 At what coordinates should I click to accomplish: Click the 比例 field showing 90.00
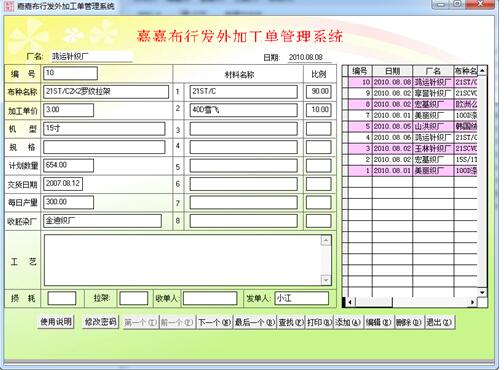(x=319, y=92)
